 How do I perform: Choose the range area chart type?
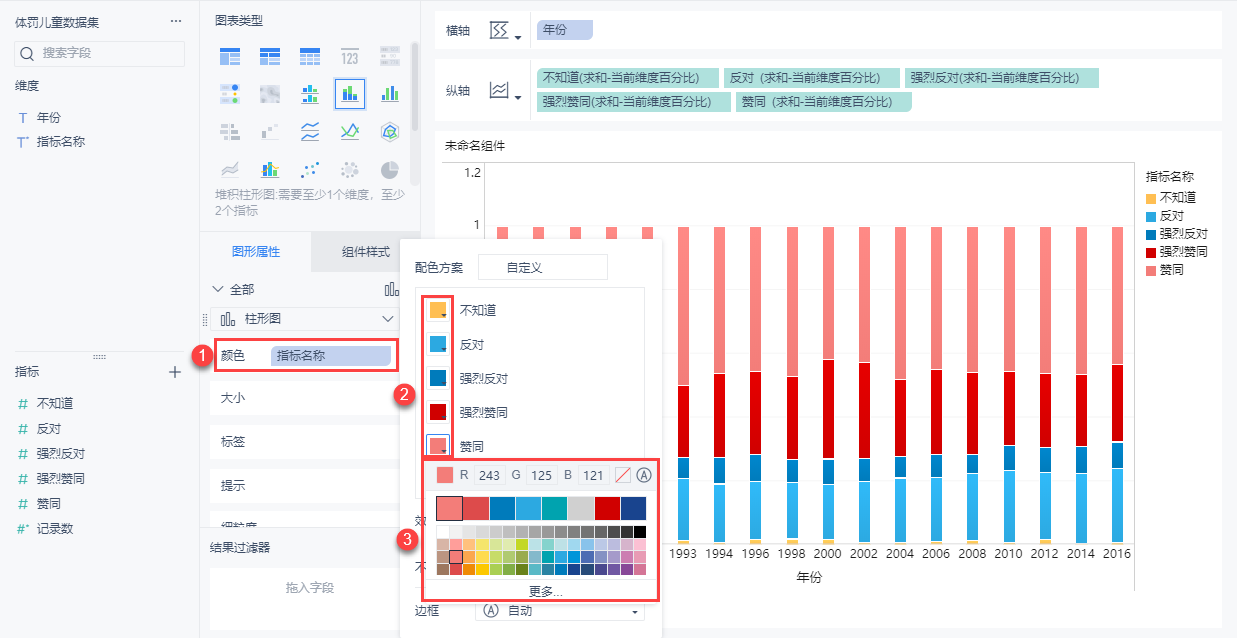pos(230,169)
